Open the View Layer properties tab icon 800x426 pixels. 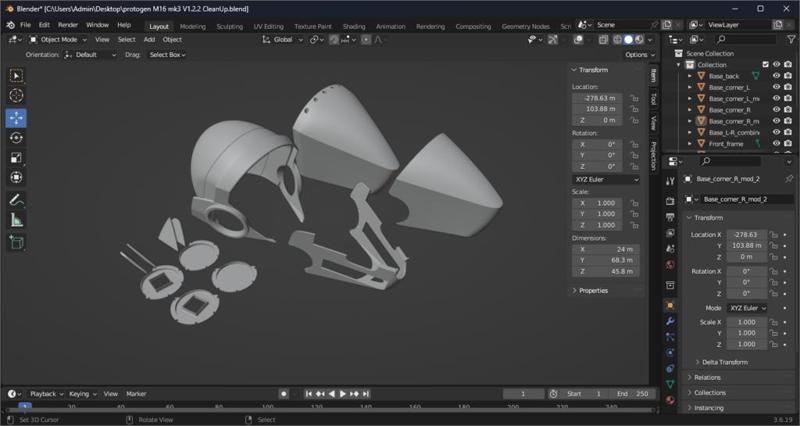[x=670, y=233]
